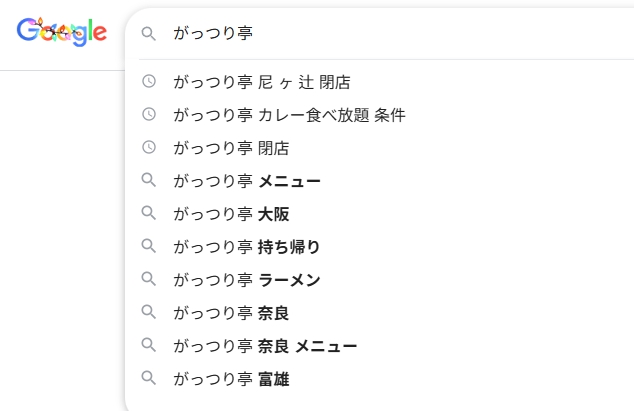Pick the がっつり亭 閉店 history suggestion
The height and width of the screenshot is (411, 634).
(231, 148)
